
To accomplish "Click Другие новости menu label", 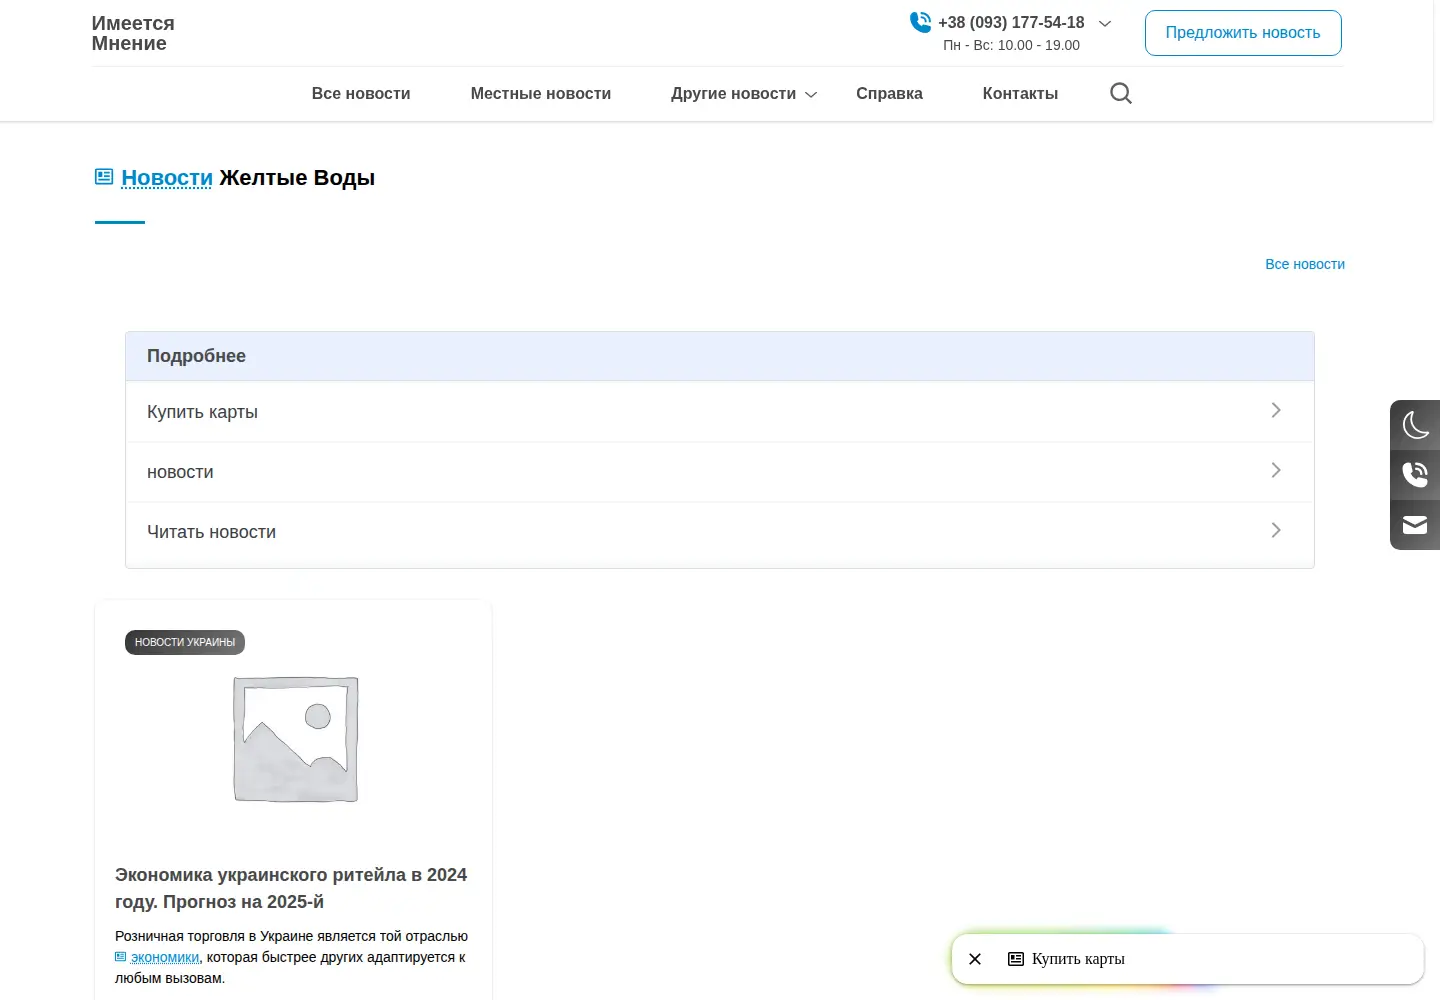I will pos(733,93).
